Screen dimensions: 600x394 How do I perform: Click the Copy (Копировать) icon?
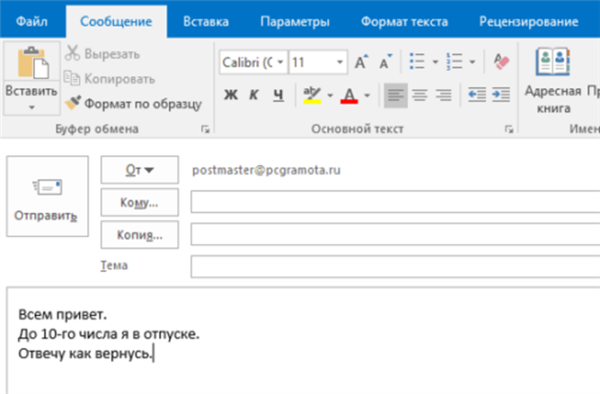click(72, 78)
